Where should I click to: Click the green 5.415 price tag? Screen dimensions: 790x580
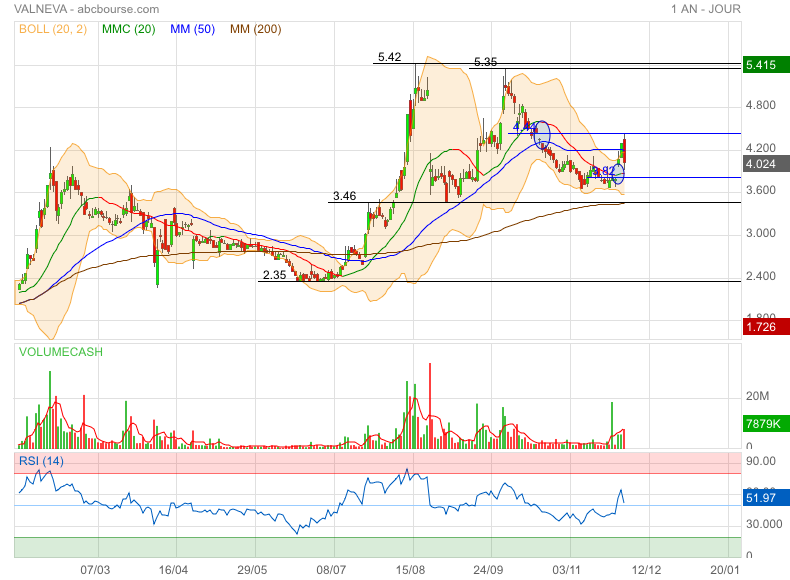(762, 65)
